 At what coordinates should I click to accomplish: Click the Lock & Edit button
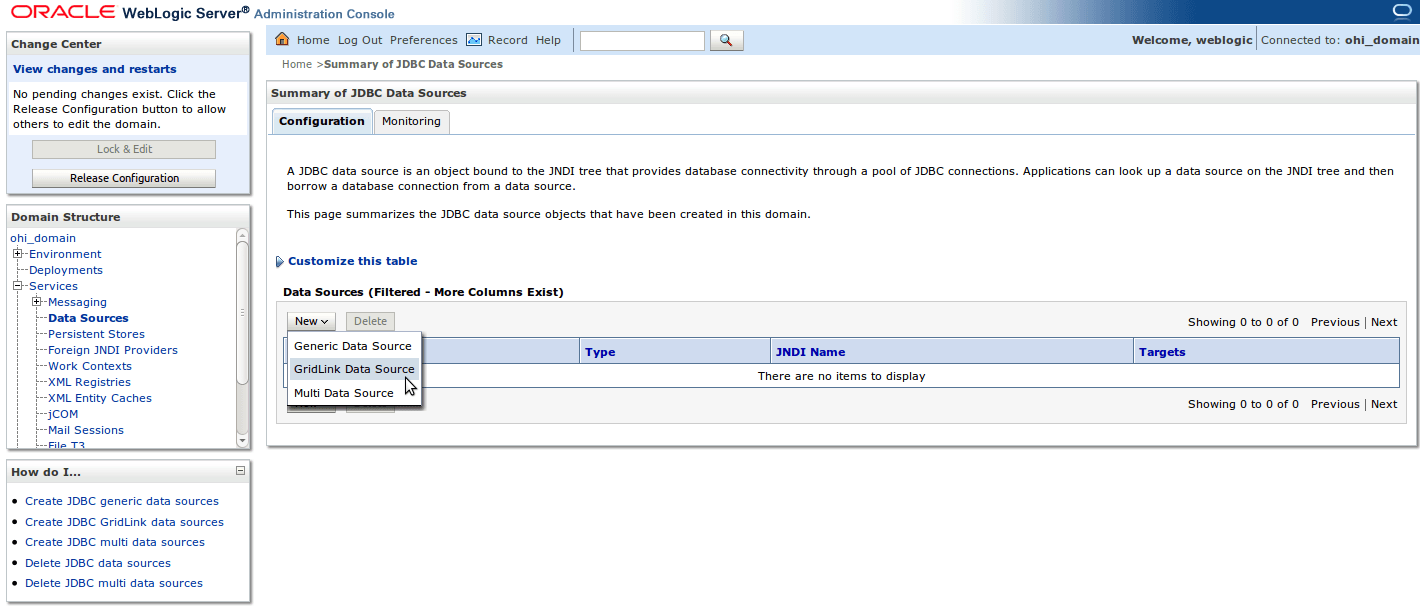(124, 149)
